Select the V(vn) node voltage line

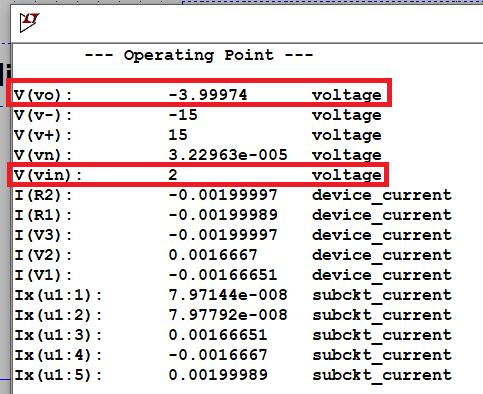tap(198, 155)
